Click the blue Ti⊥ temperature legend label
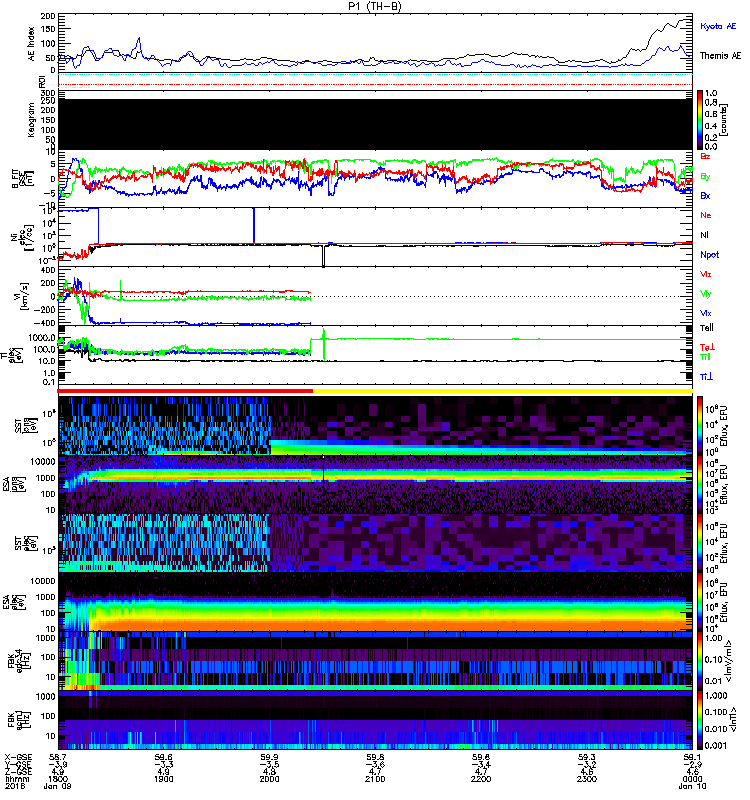This screenshot has width=750, height=800. tap(706, 377)
